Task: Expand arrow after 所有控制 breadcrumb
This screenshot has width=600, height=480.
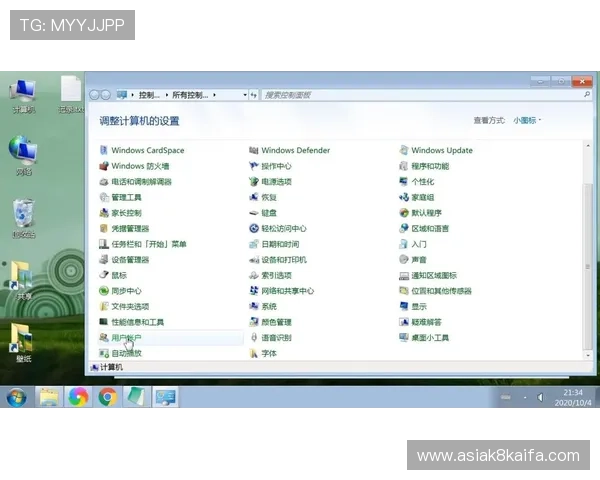Action: tap(214, 95)
